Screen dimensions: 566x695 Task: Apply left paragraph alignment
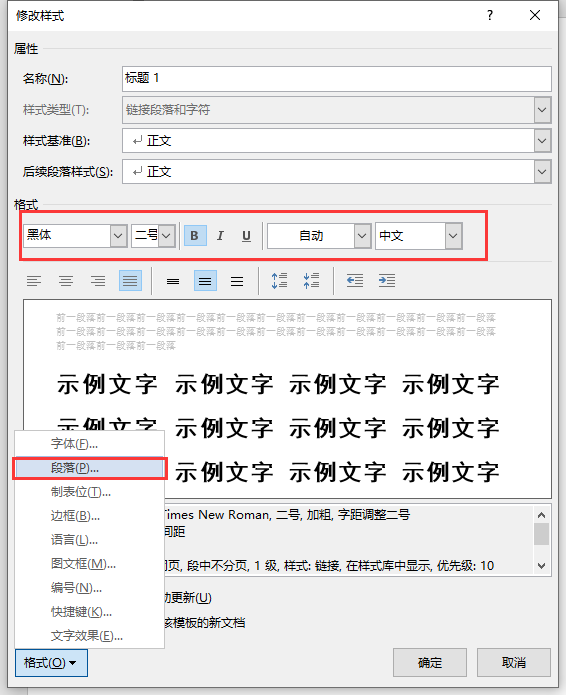(x=34, y=281)
